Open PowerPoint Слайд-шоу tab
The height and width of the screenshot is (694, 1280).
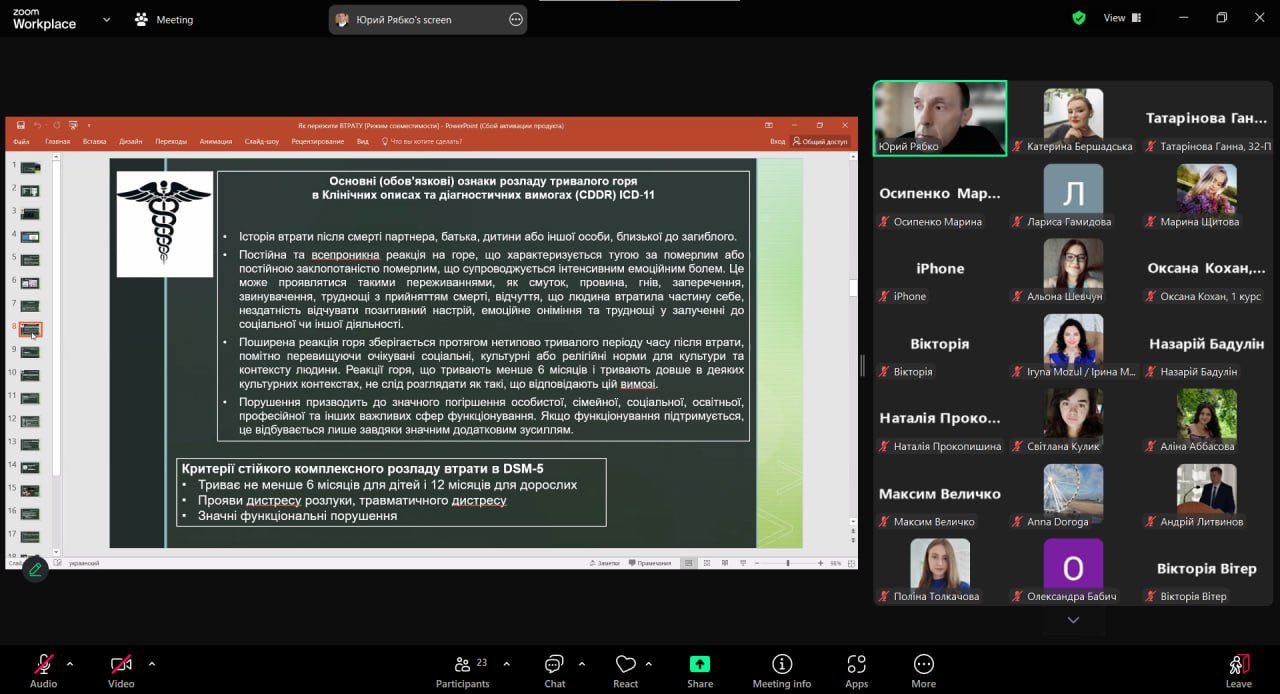click(x=262, y=141)
